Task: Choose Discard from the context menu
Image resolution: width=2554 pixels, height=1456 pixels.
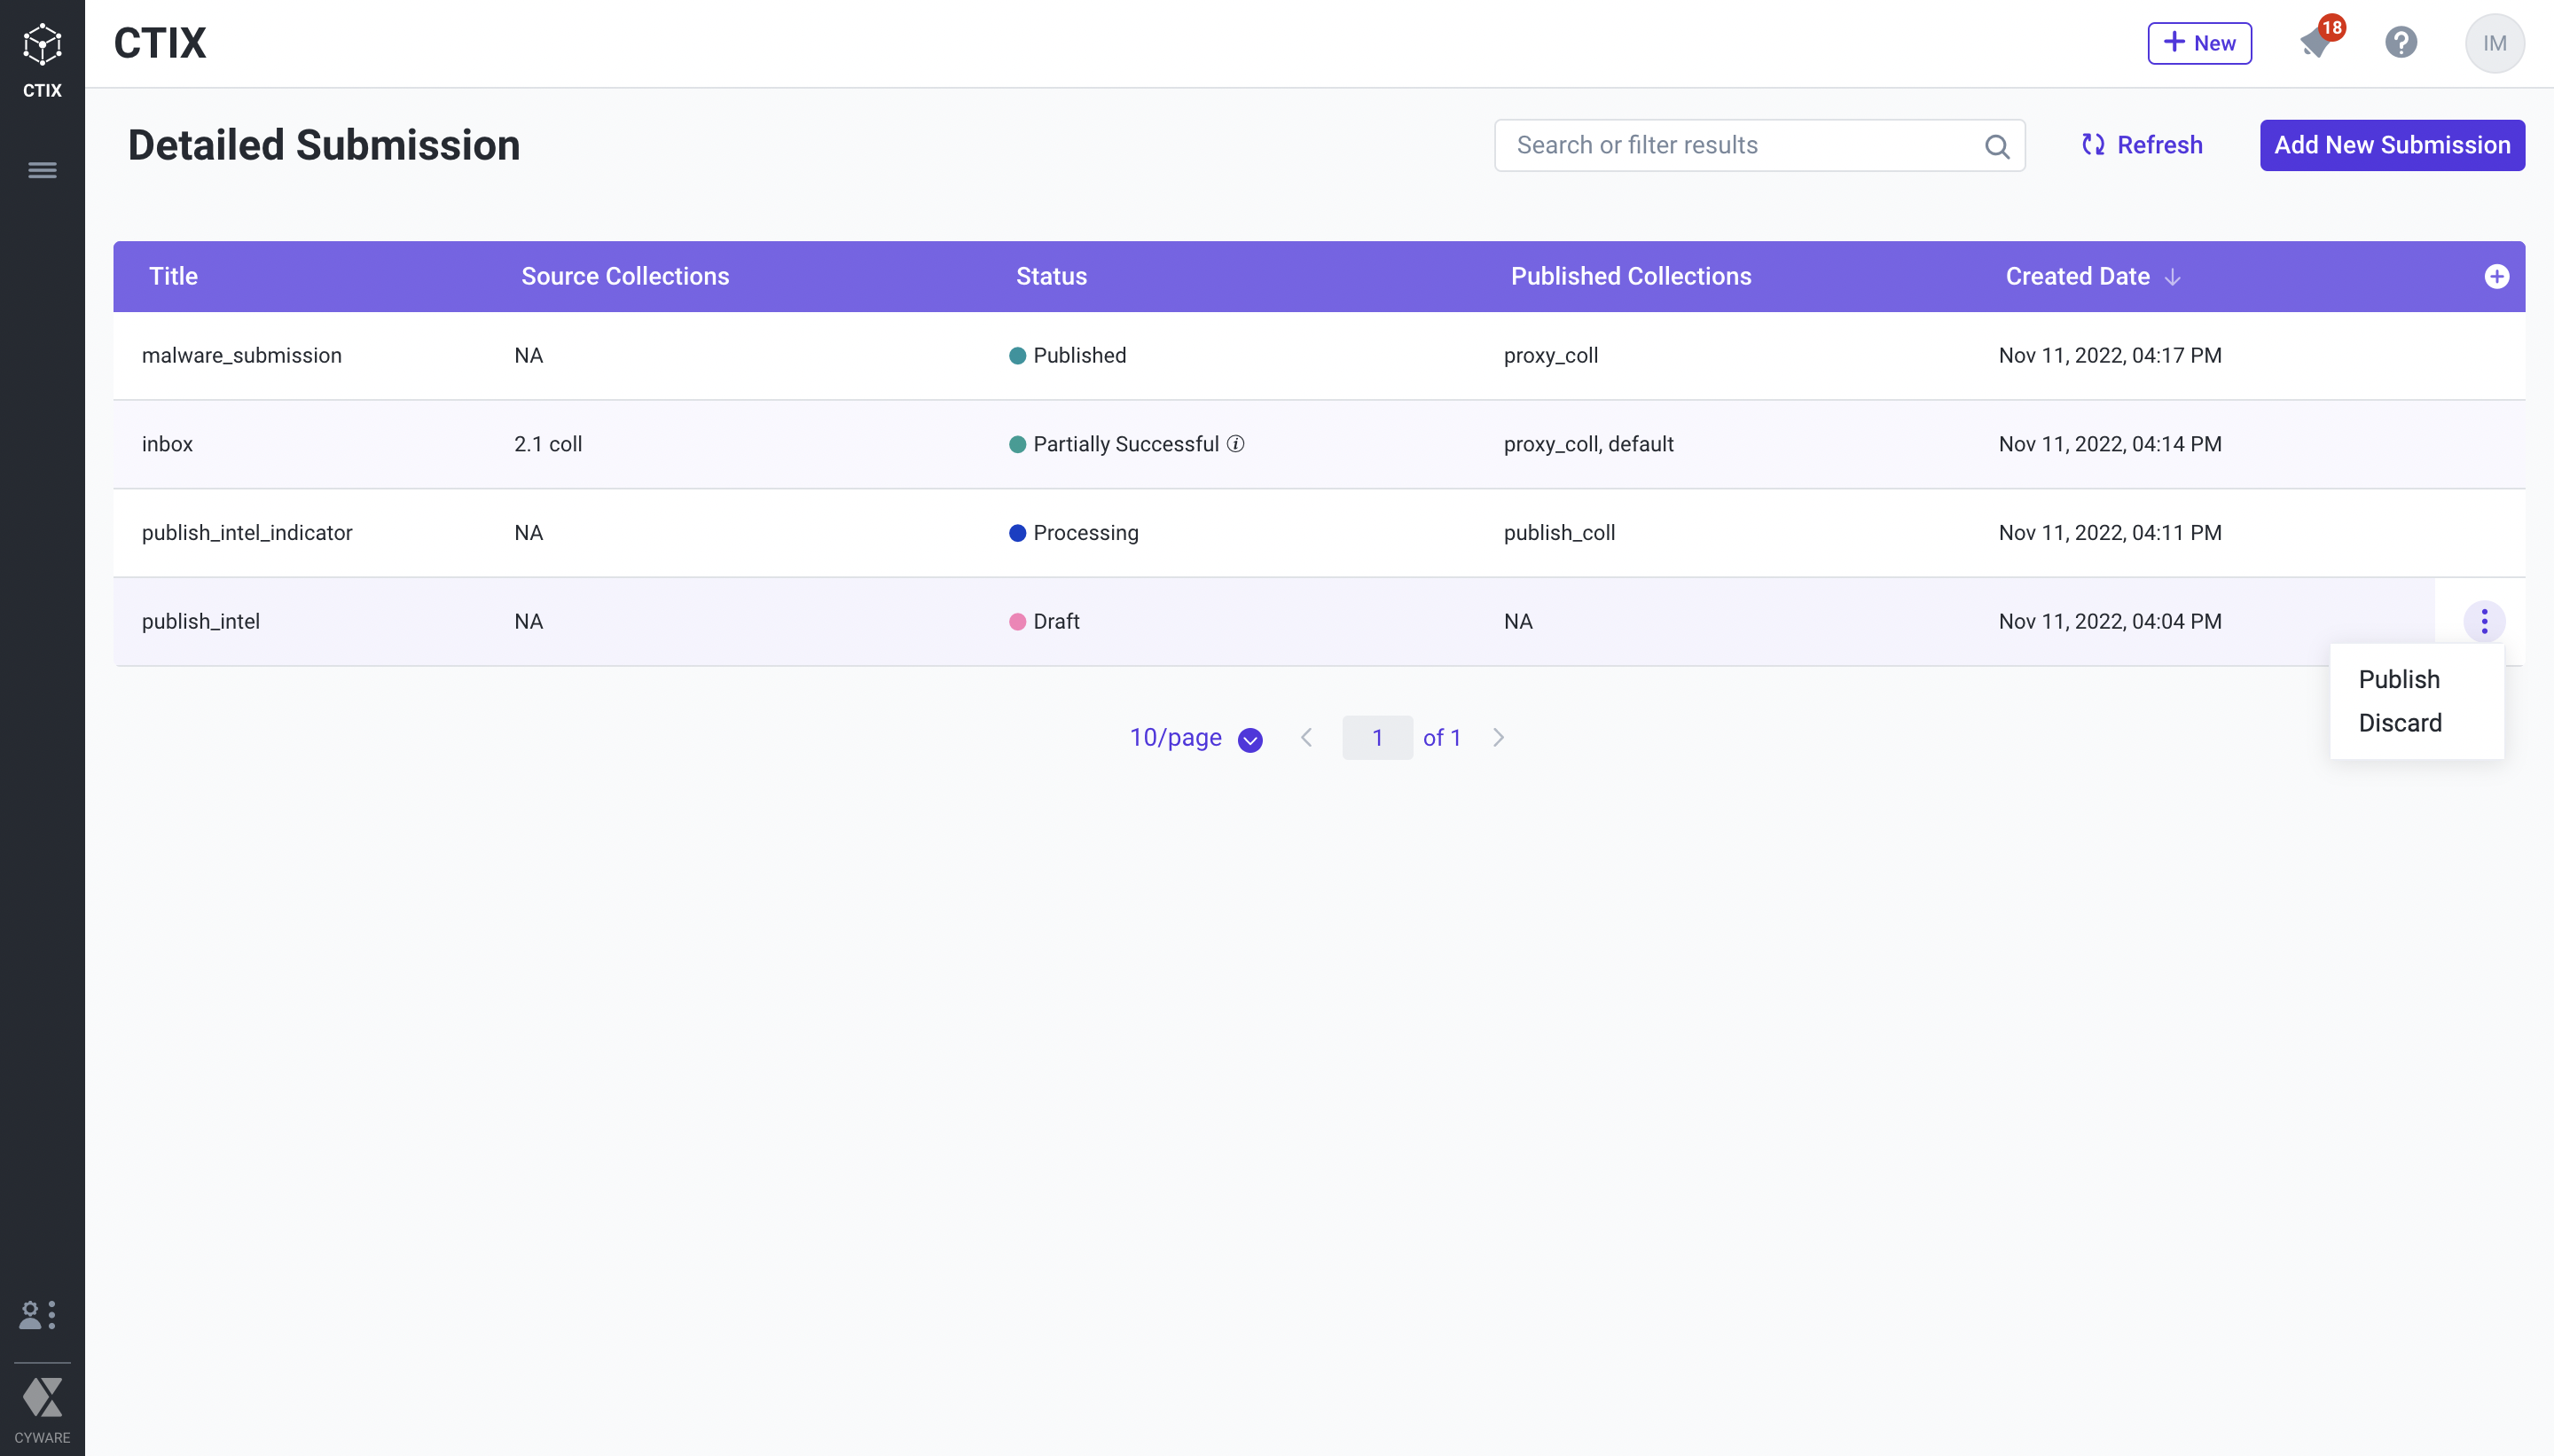Action: pyautogui.click(x=2400, y=723)
